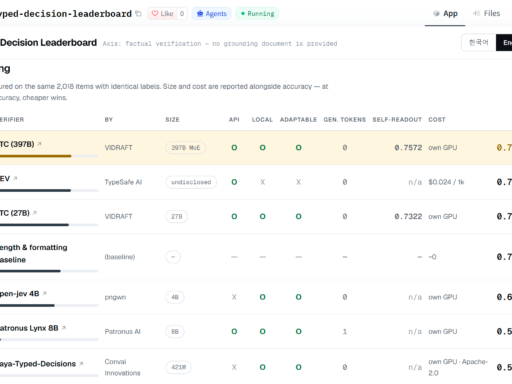
Task: Click the SIZE column header
Action: pos(172,120)
